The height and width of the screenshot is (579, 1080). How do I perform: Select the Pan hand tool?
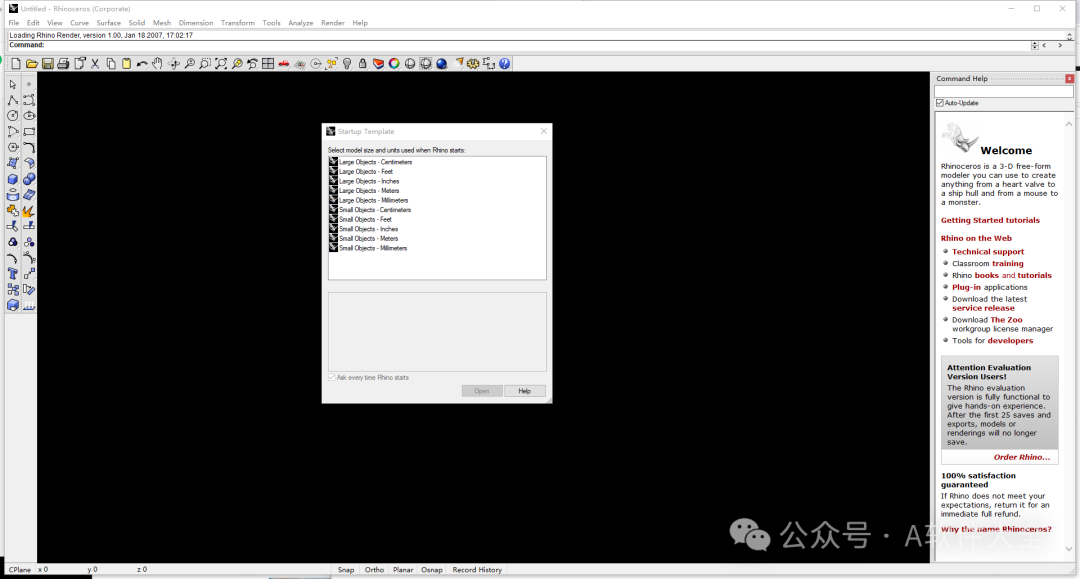[x=158, y=63]
